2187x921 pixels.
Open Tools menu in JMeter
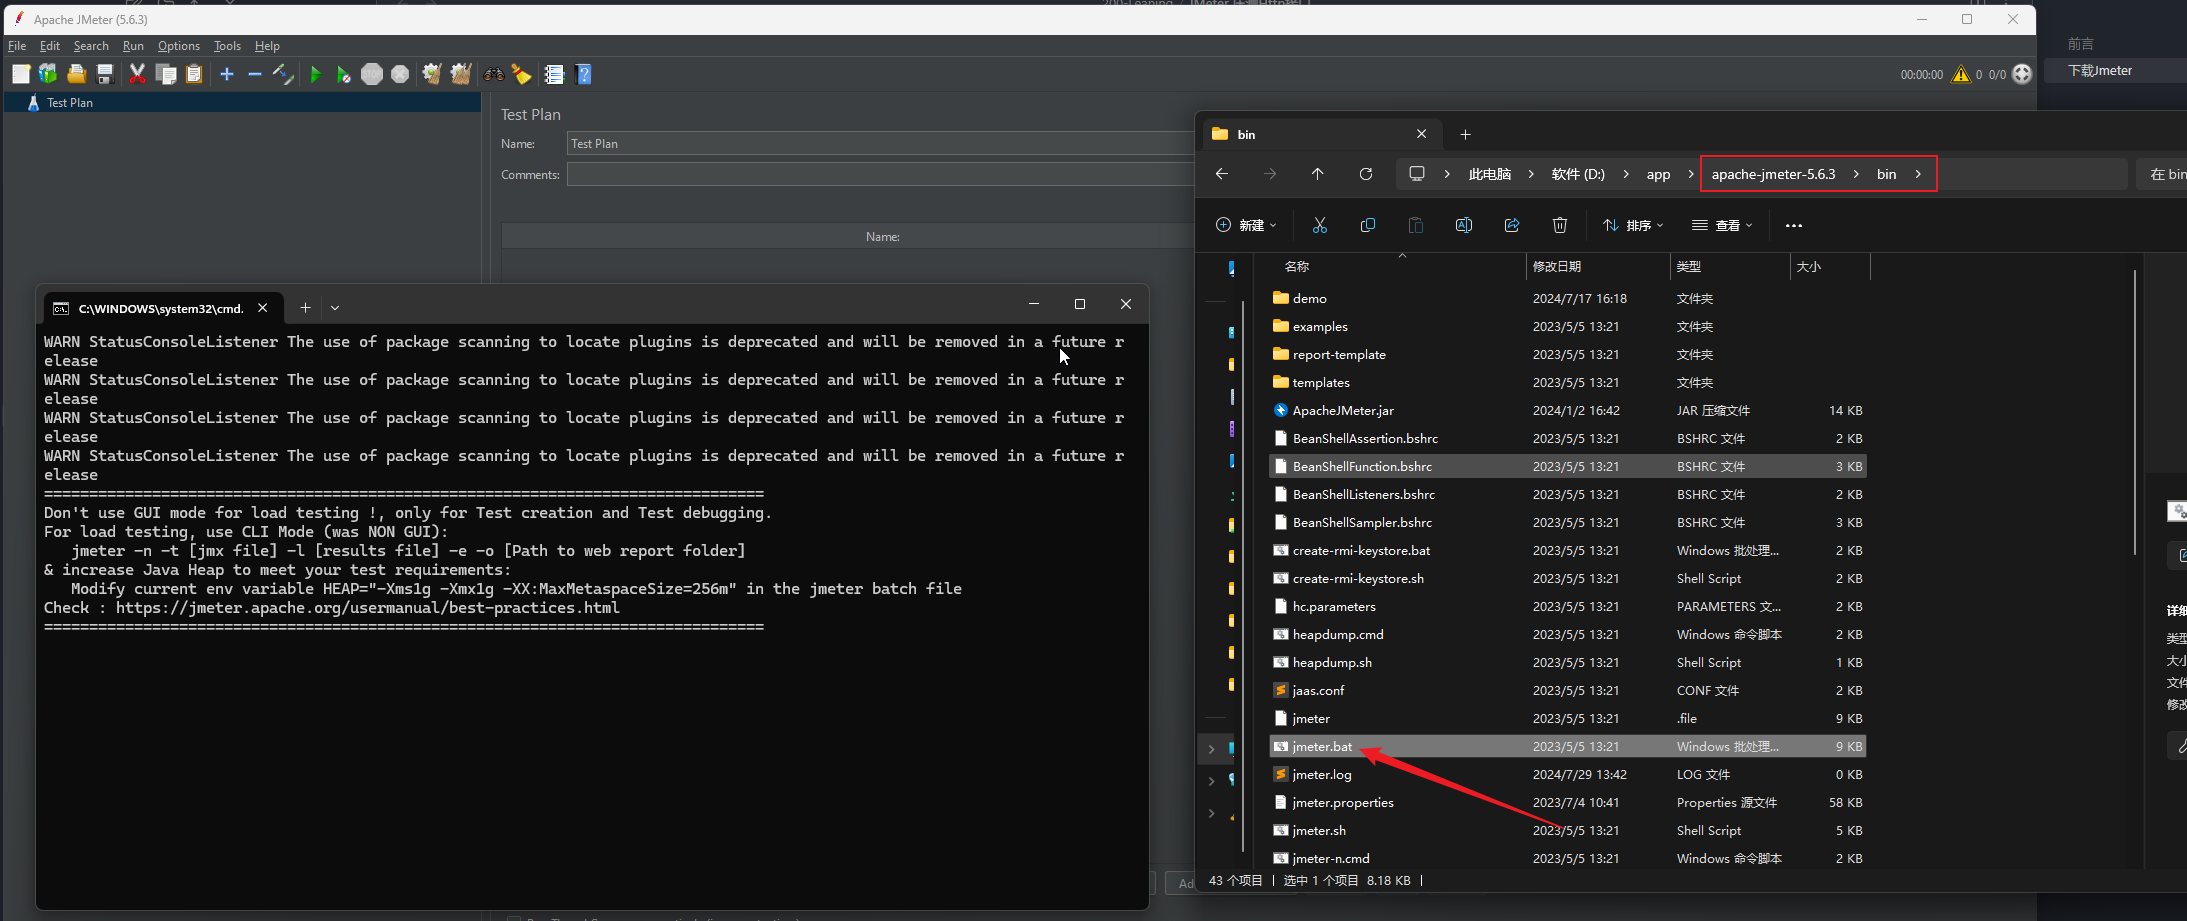(227, 46)
